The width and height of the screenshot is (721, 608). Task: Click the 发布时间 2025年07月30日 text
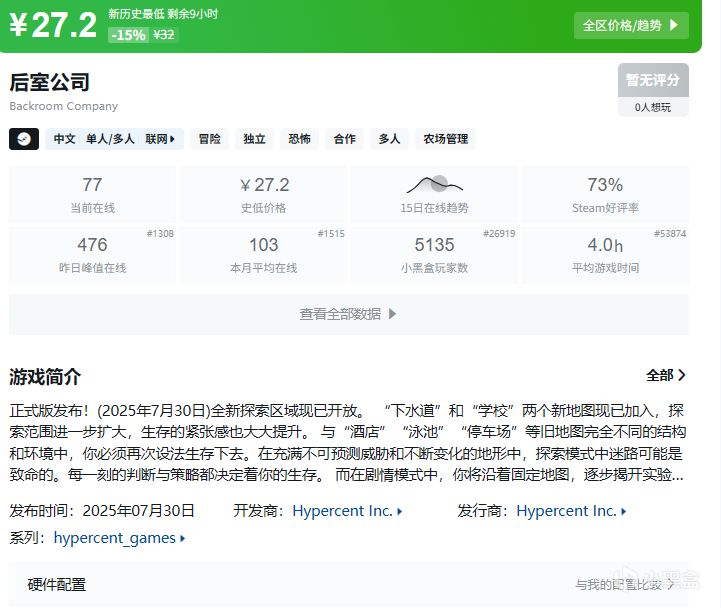coord(102,511)
